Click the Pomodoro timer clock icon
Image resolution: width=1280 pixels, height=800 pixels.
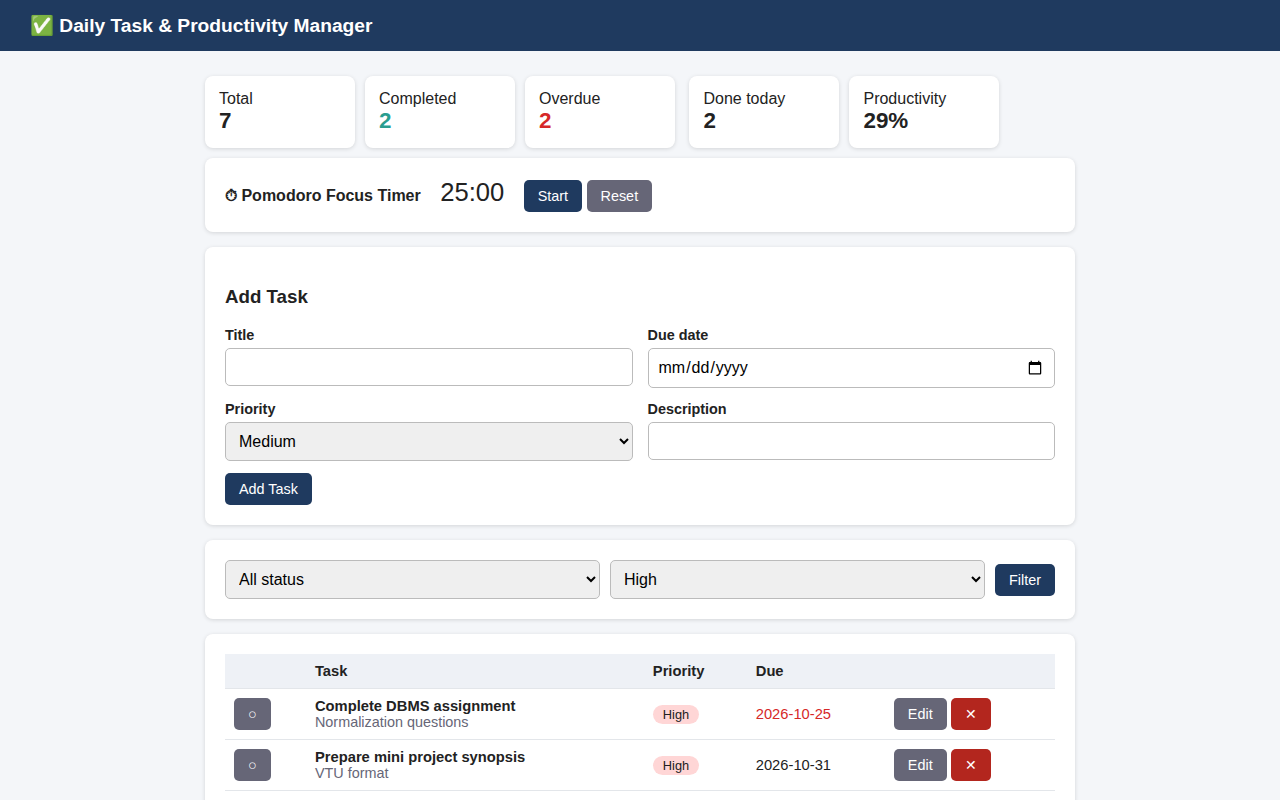pyautogui.click(x=231, y=196)
